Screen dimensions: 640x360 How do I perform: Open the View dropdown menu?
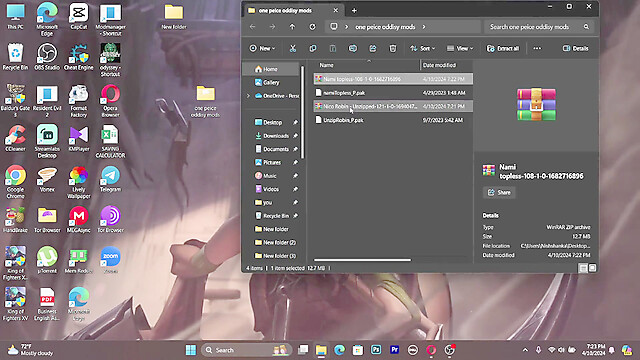point(460,49)
